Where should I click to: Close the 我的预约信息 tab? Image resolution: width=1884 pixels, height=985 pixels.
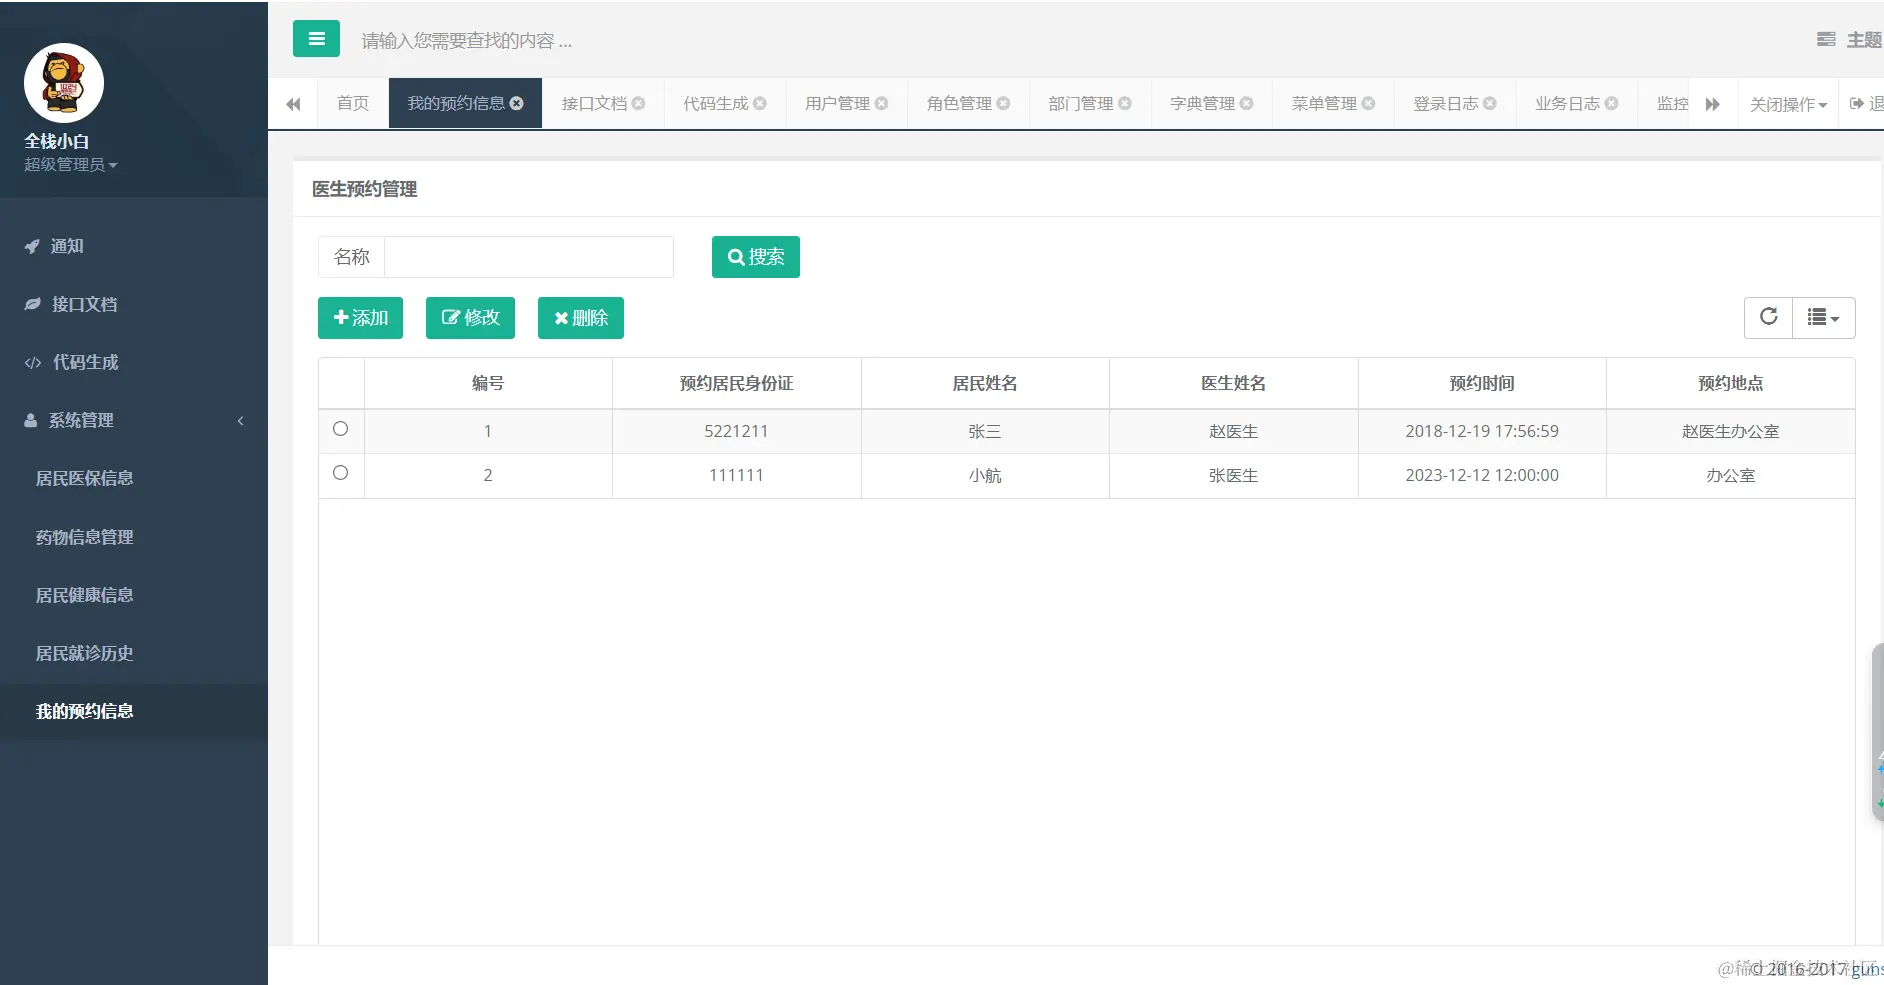pyautogui.click(x=516, y=103)
